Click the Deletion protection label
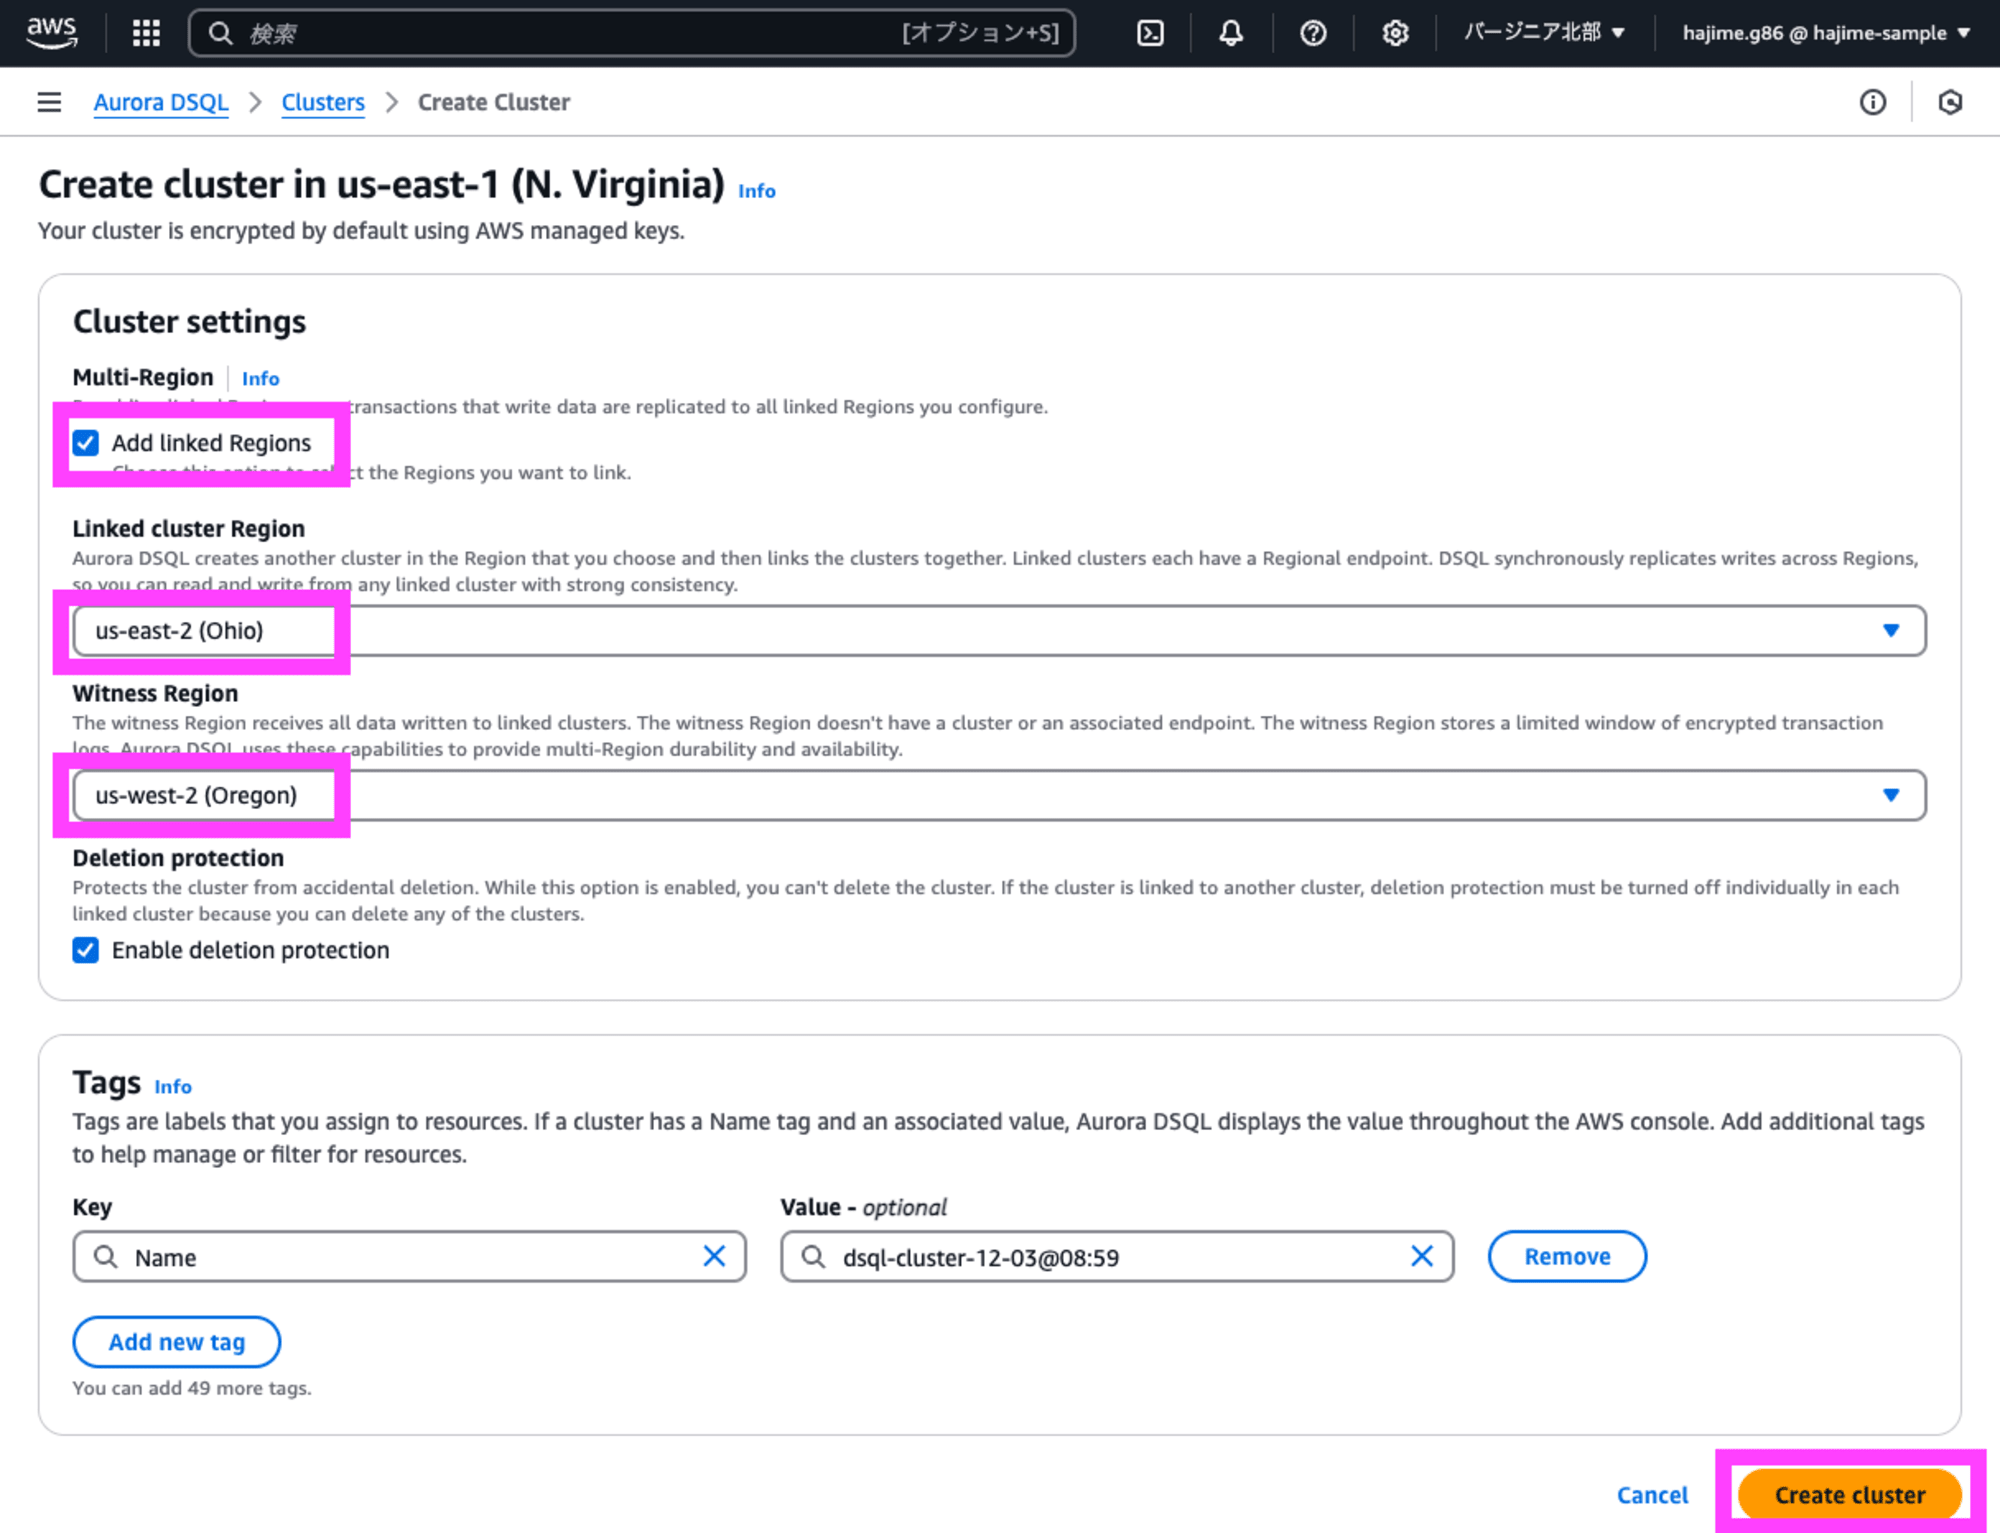The width and height of the screenshot is (2000, 1533). point(178,858)
